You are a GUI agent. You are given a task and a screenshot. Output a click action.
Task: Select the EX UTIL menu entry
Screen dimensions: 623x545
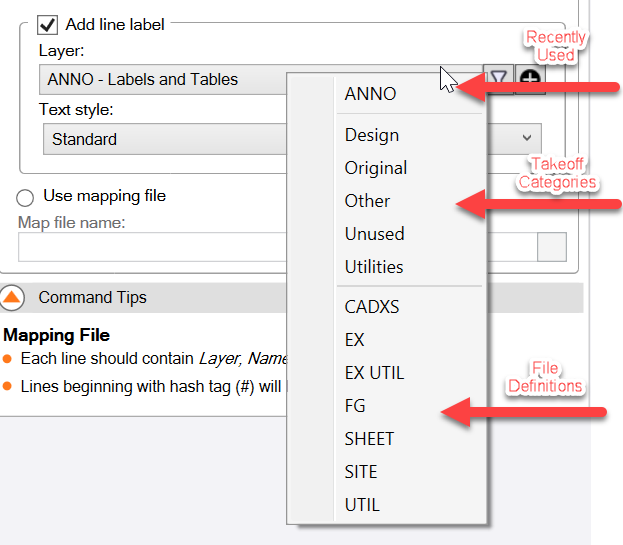click(373, 373)
